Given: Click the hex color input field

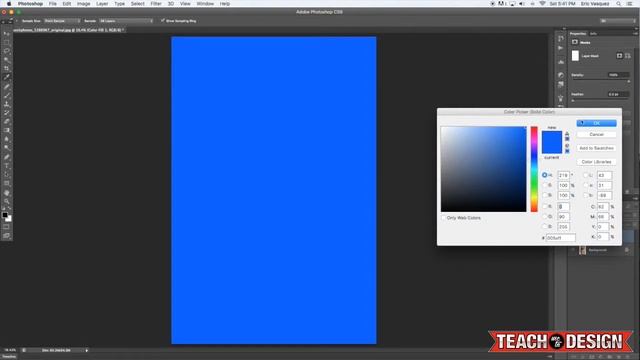Looking at the screenshot, I should pyautogui.click(x=561, y=238).
